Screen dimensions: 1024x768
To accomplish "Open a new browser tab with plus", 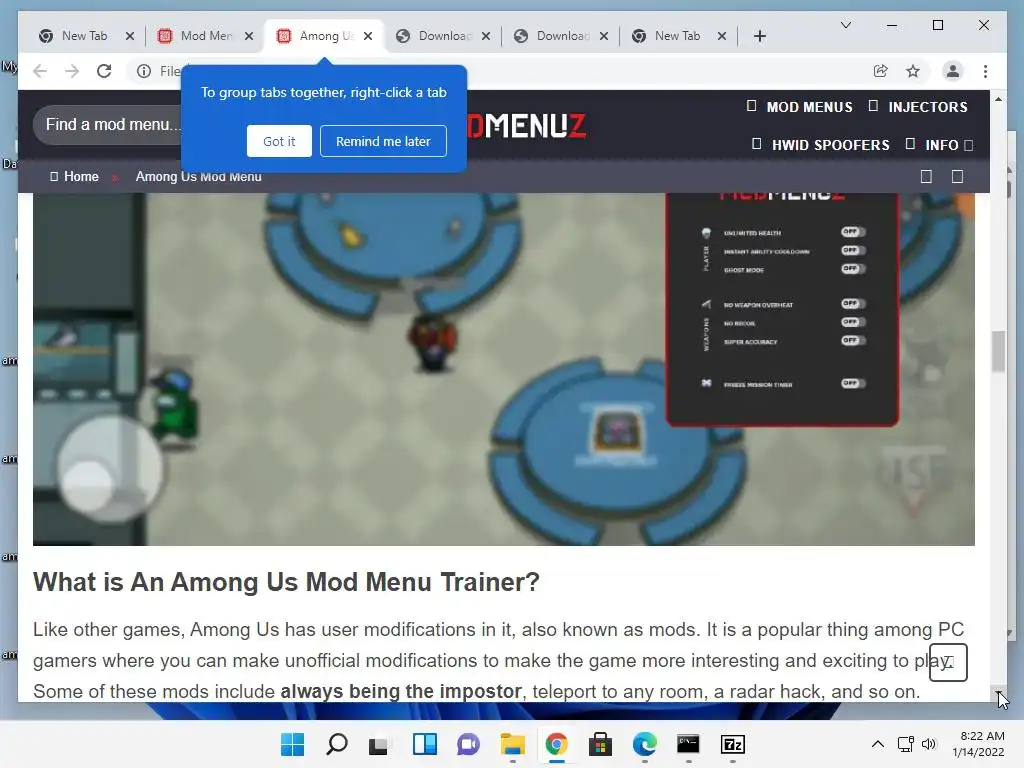I will pyautogui.click(x=760, y=36).
